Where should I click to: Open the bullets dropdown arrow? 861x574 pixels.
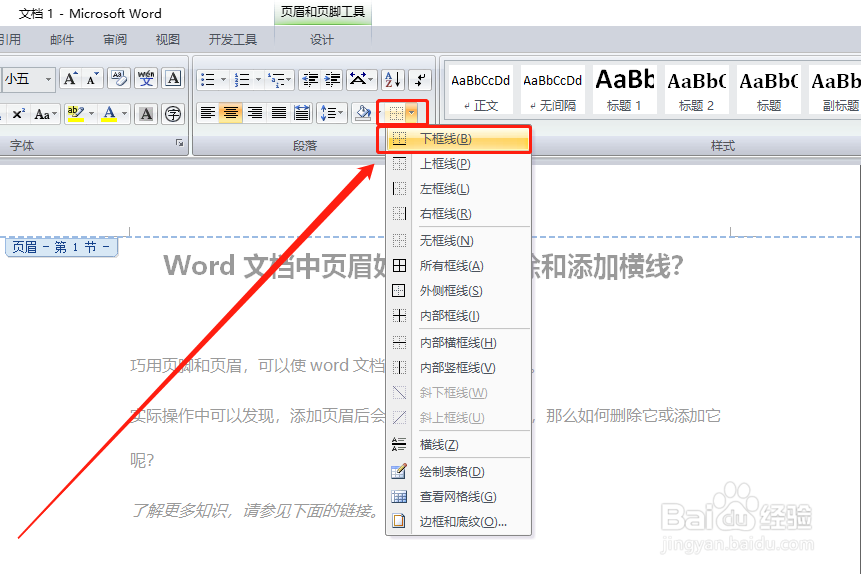tap(223, 80)
